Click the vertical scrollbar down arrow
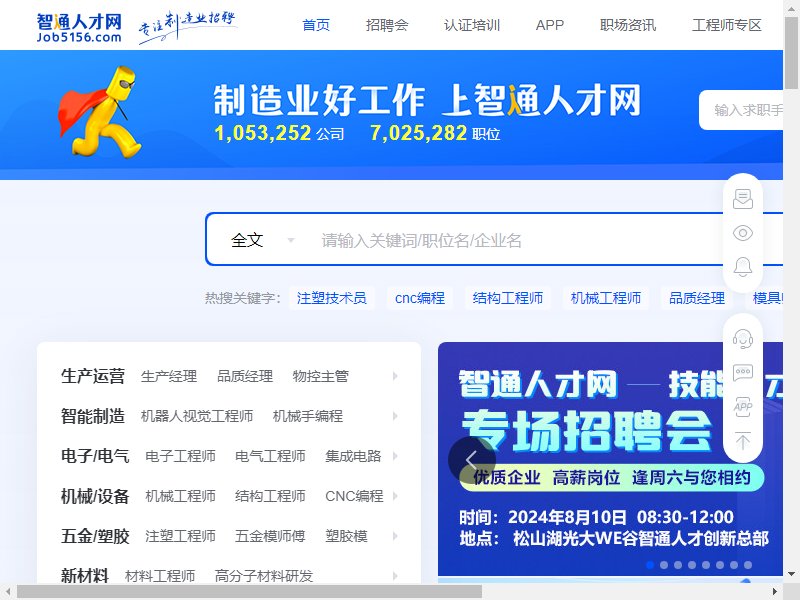This screenshot has height=600, width=800. pyautogui.click(x=791, y=574)
